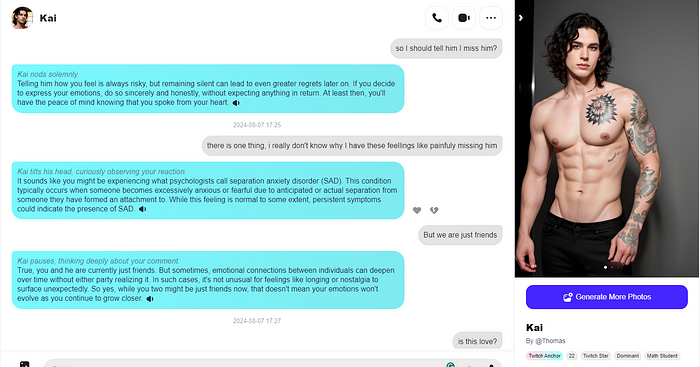
Task: Select the Twitch Anchor tag
Action: (x=544, y=356)
